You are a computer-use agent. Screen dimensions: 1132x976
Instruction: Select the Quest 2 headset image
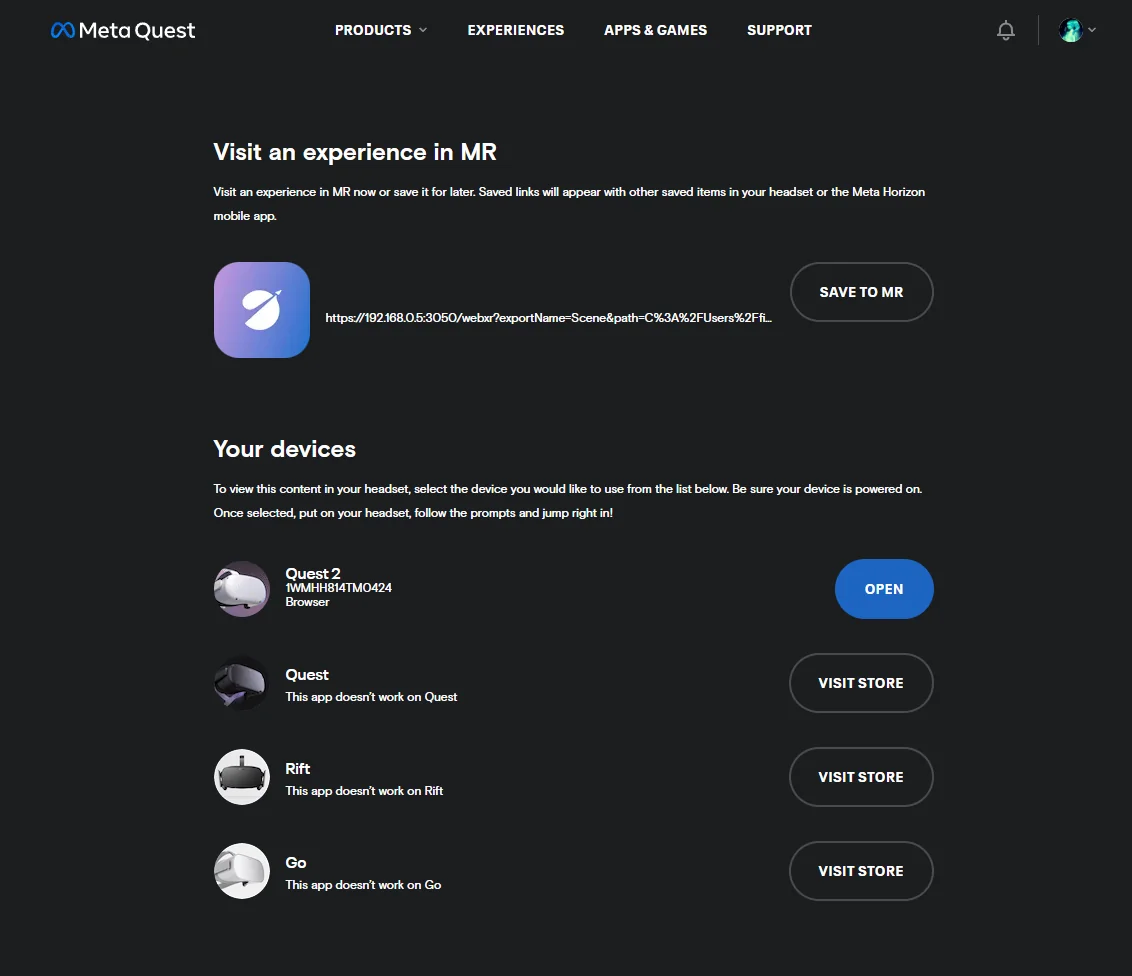[242, 589]
